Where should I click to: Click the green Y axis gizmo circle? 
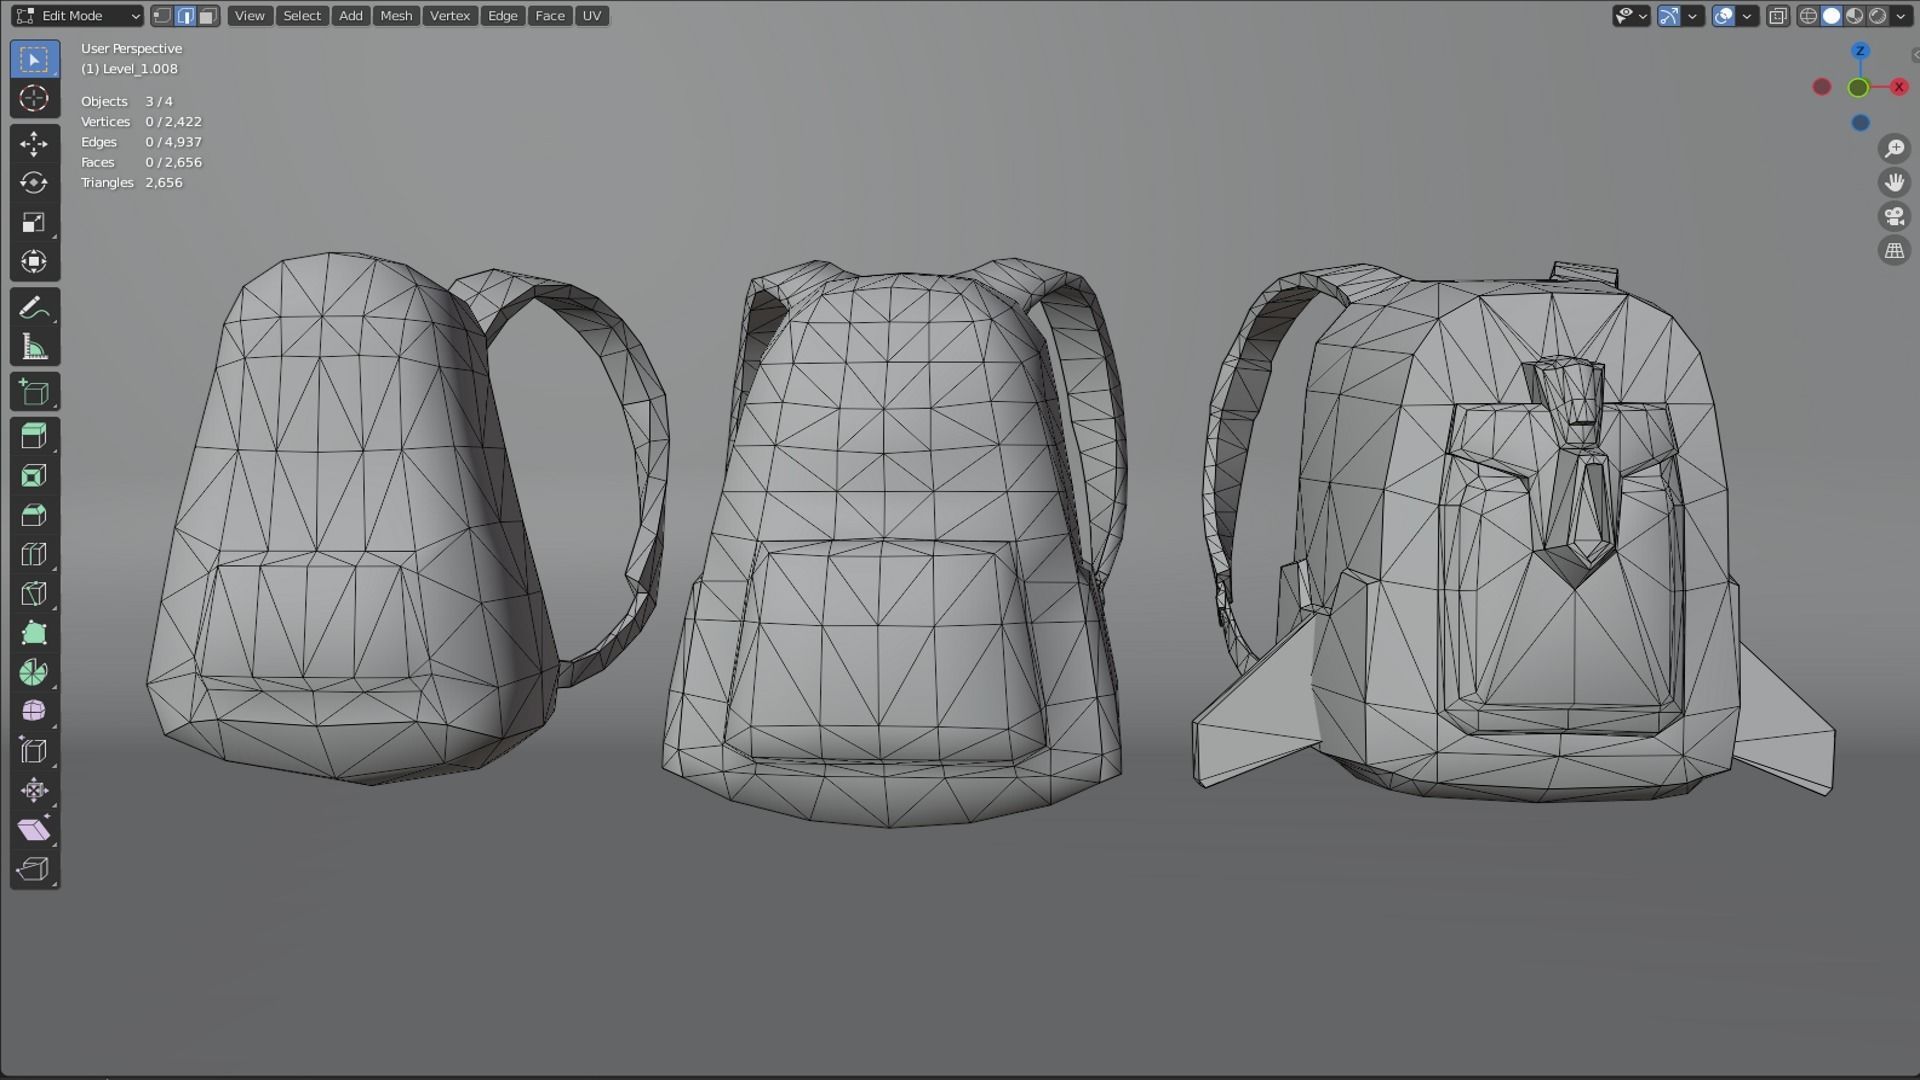coord(1857,88)
